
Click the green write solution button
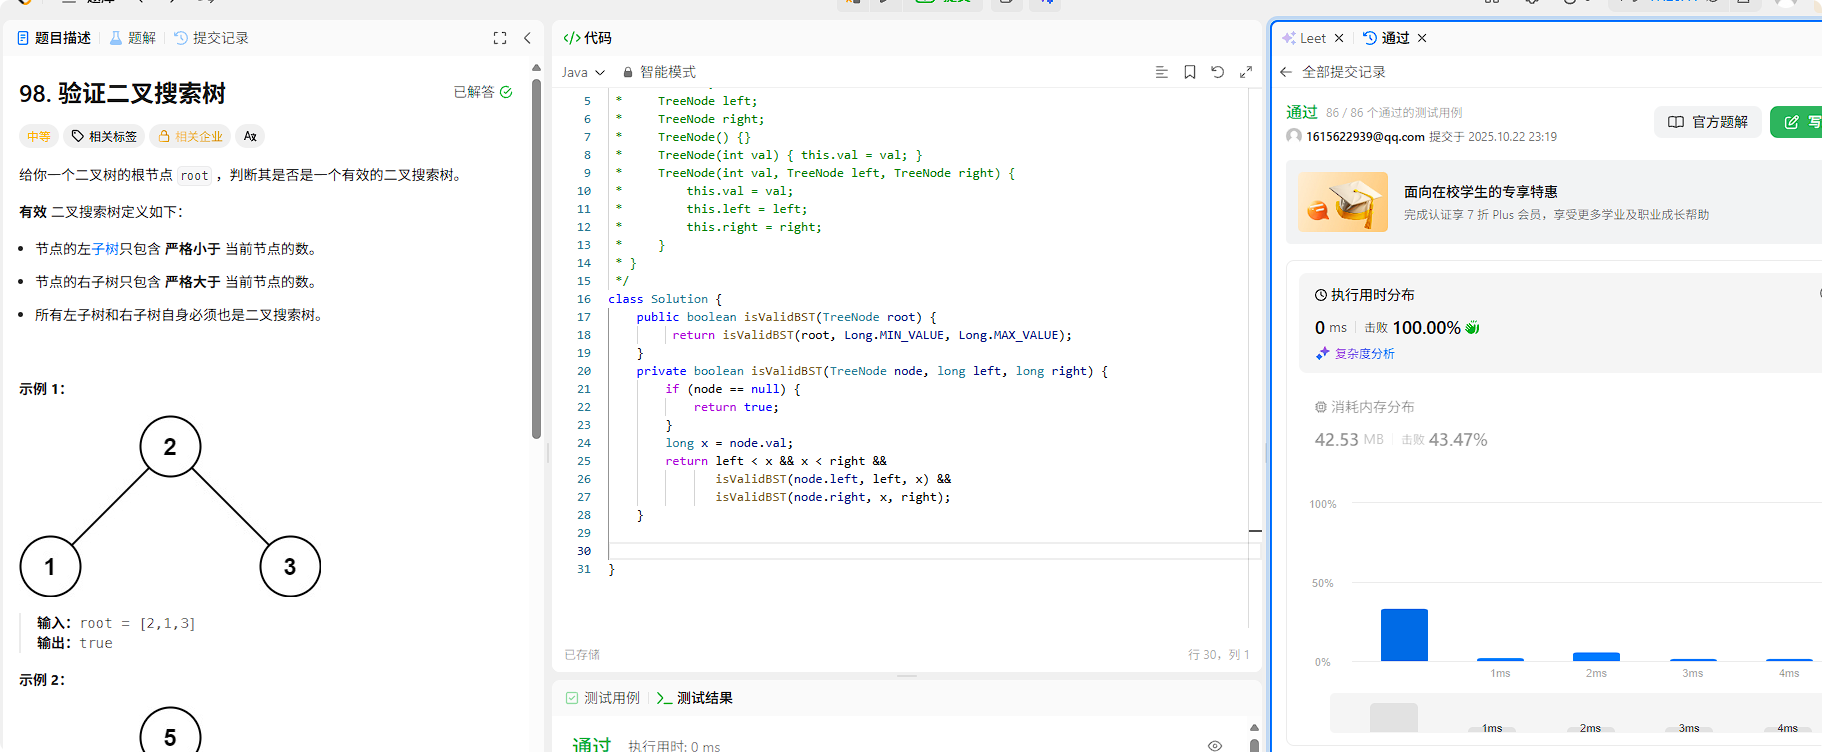click(x=1796, y=122)
